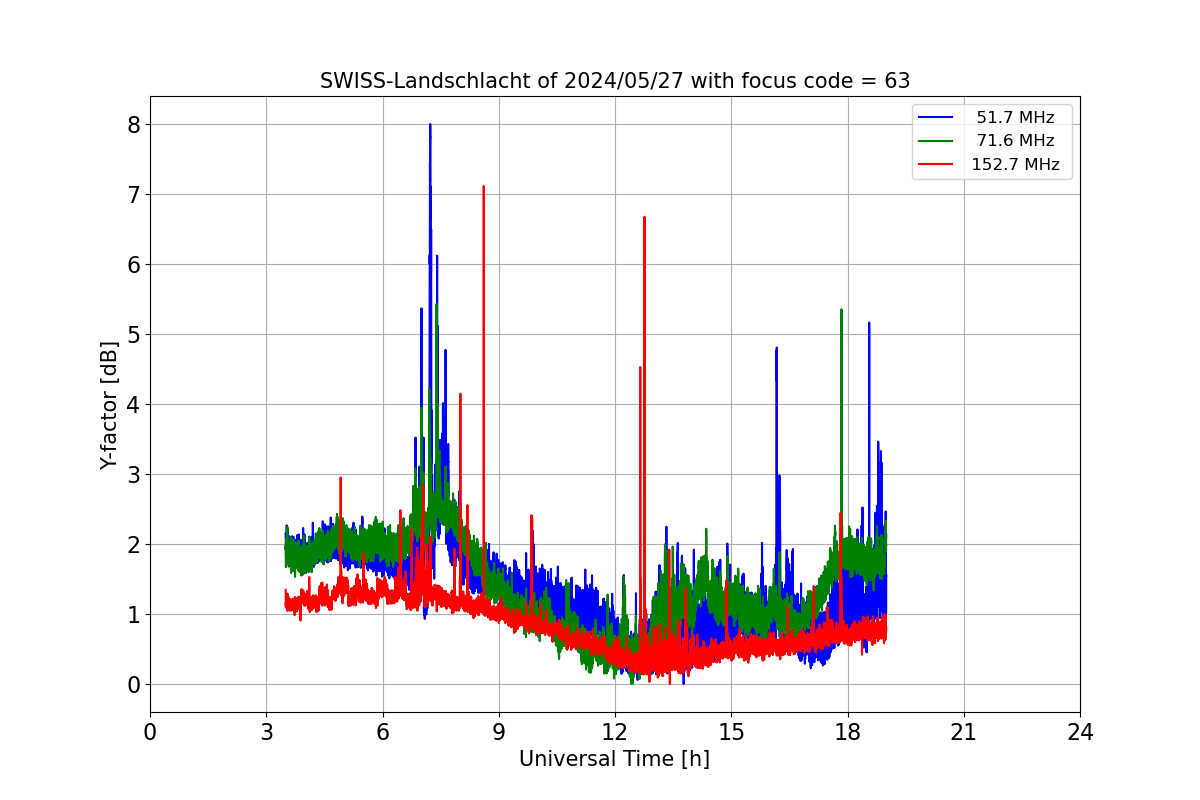Click the red line sample in the legend

click(936, 165)
